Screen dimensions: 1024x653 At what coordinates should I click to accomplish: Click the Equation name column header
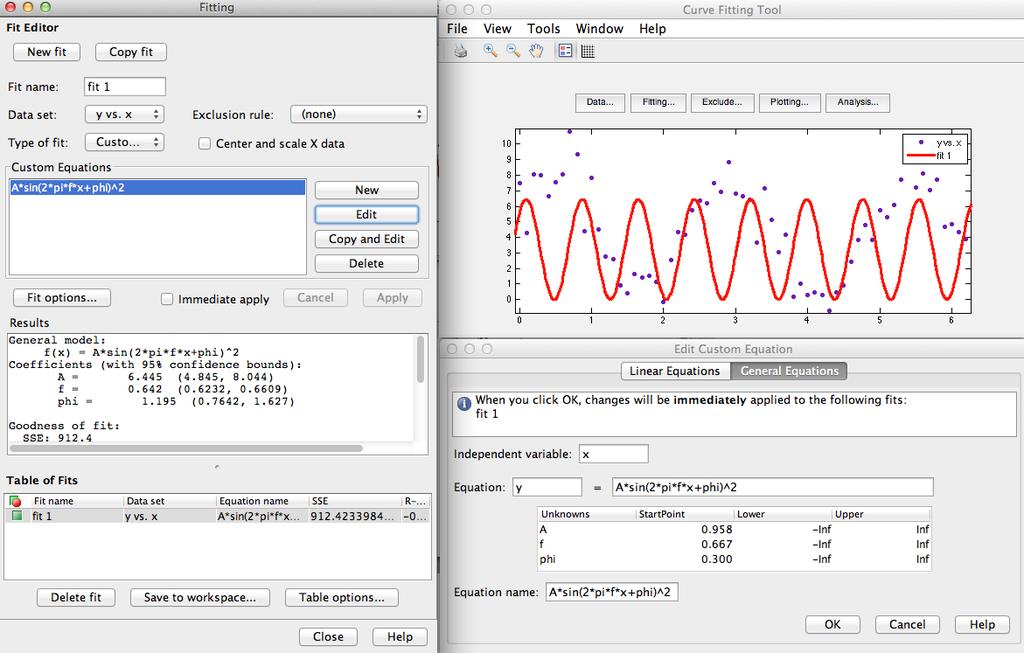point(262,502)
